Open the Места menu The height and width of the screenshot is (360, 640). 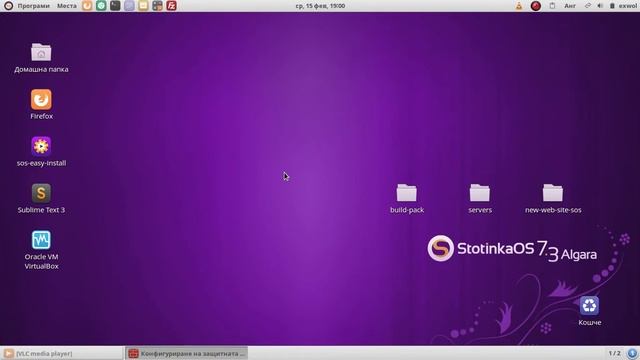67,6
